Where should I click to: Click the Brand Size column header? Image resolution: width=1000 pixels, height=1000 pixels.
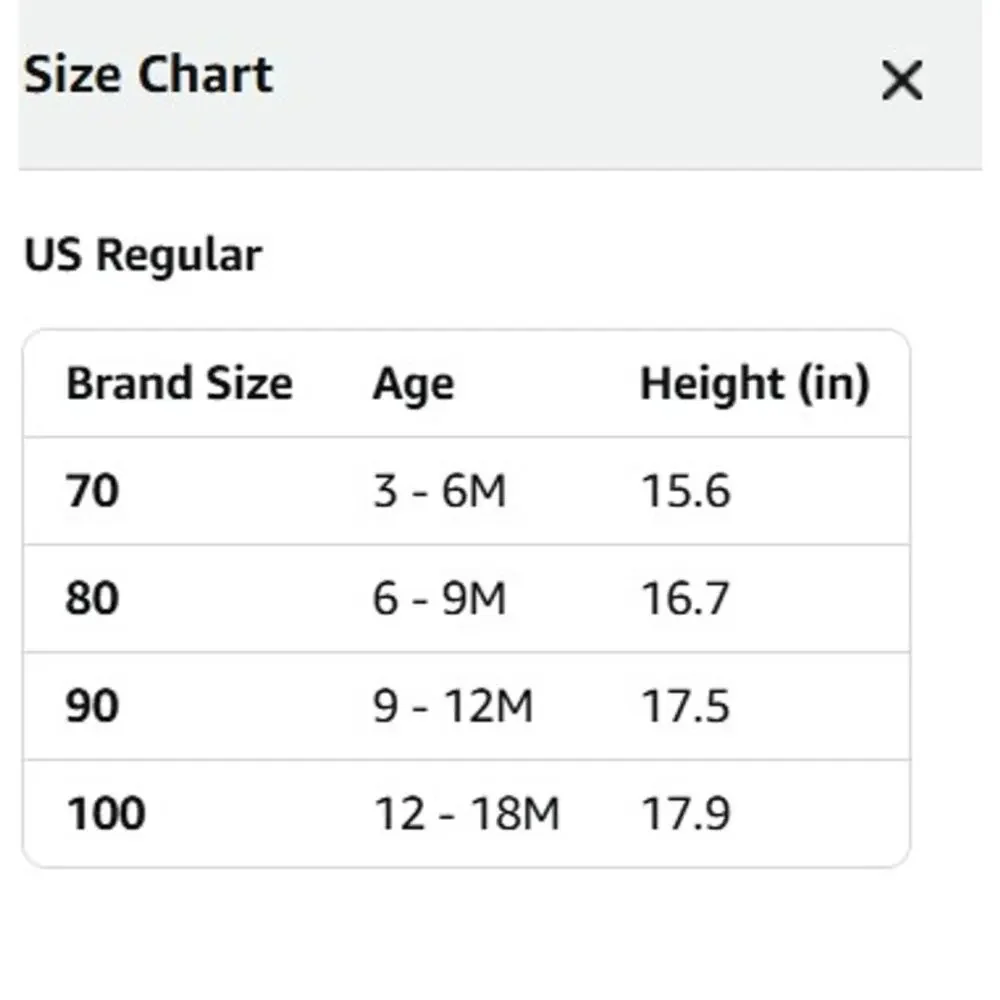(180, 383)
